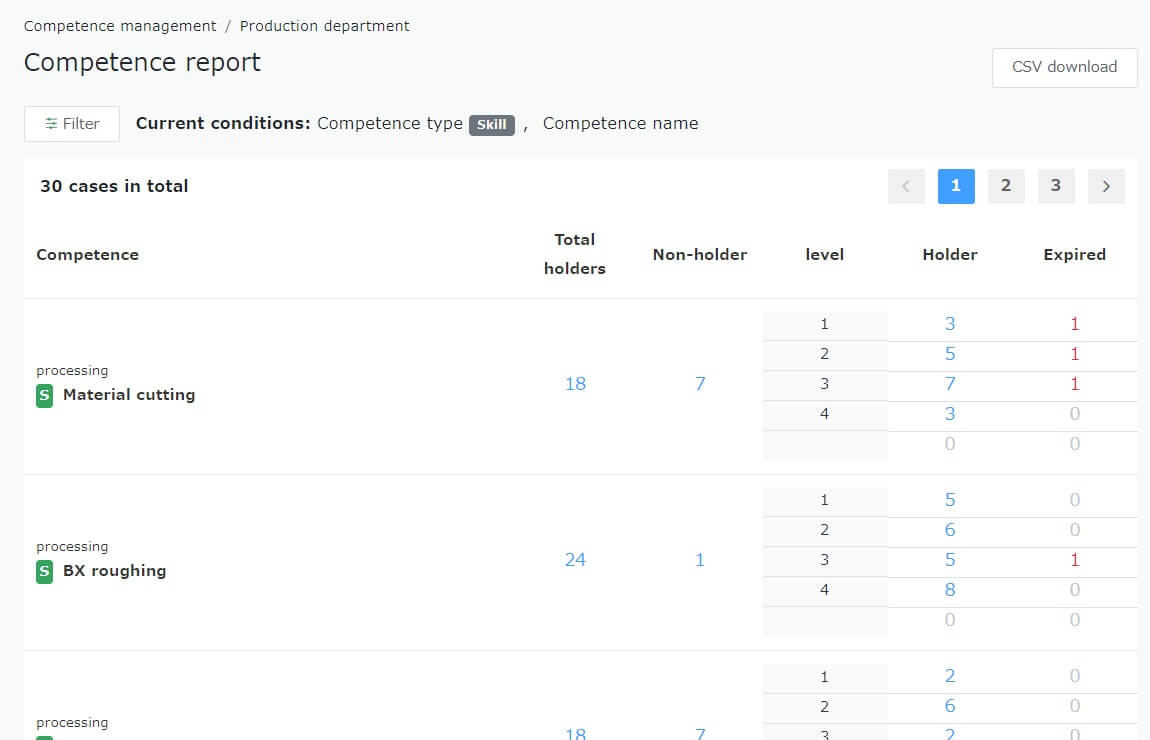Image resolution: width=1150 pixels, height=740 pixels.
Task: View BX roughing level 3 expired count
Action: point(1074,560)
